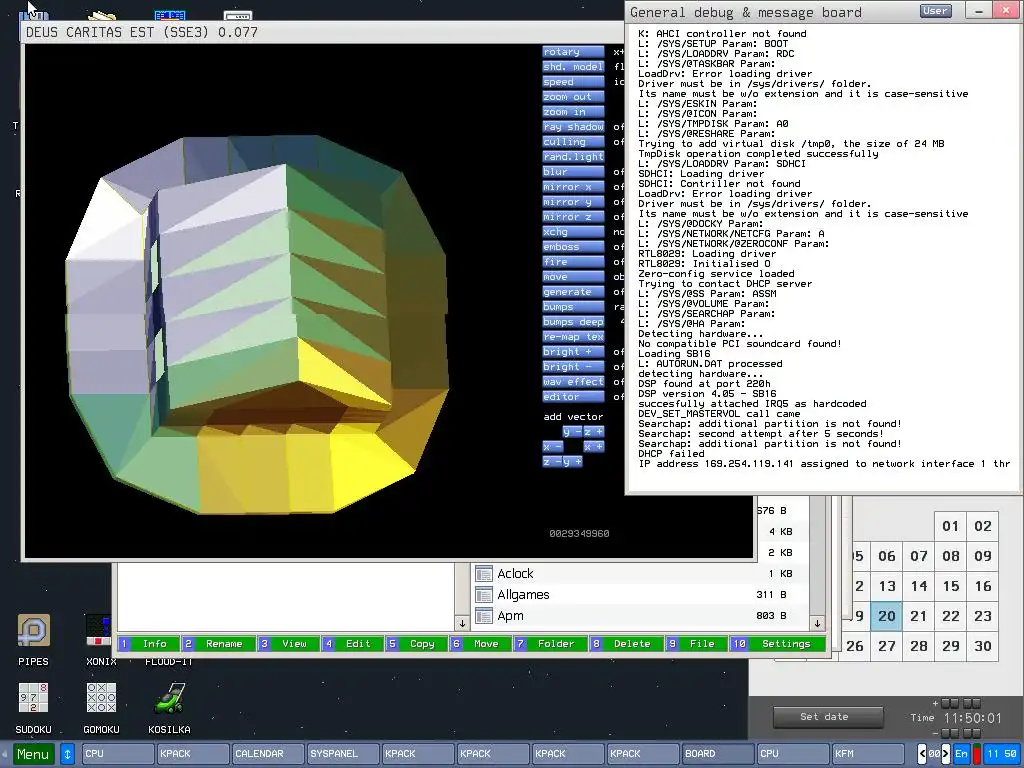Open the GOMOKU game icon
The width and height of the screenshot is (1024, 768).
point(101,697)
